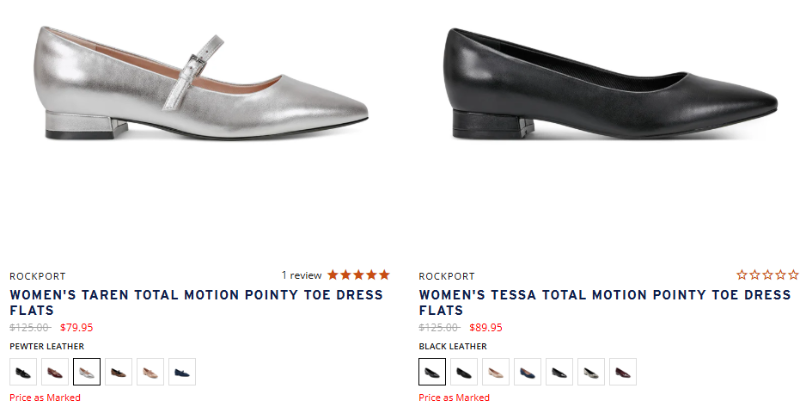Screen dimensions: 800x407
Task: Select the black color swatch for Taren
Action: pos(23,372)
